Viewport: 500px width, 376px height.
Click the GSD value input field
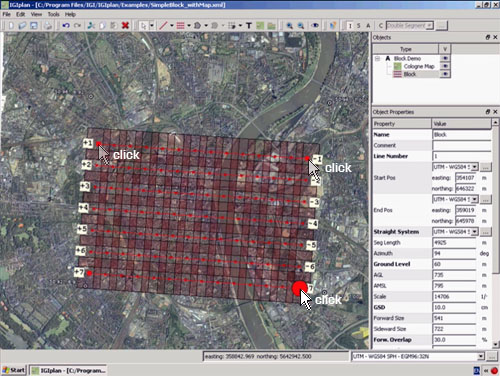[454, 307]
